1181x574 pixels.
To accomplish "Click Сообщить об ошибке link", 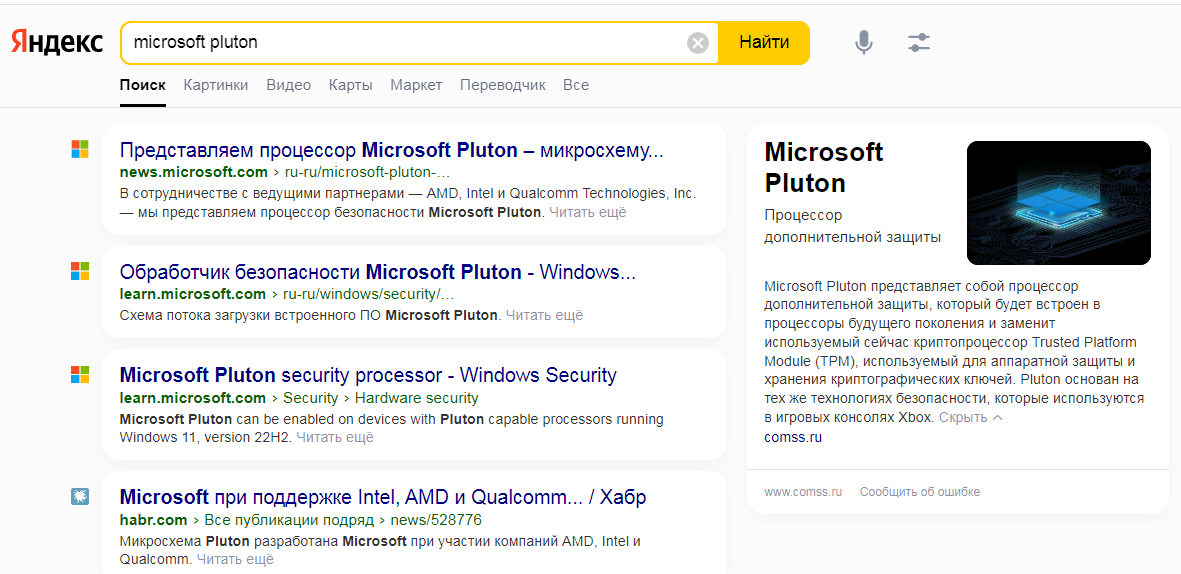I will [920, 492].
